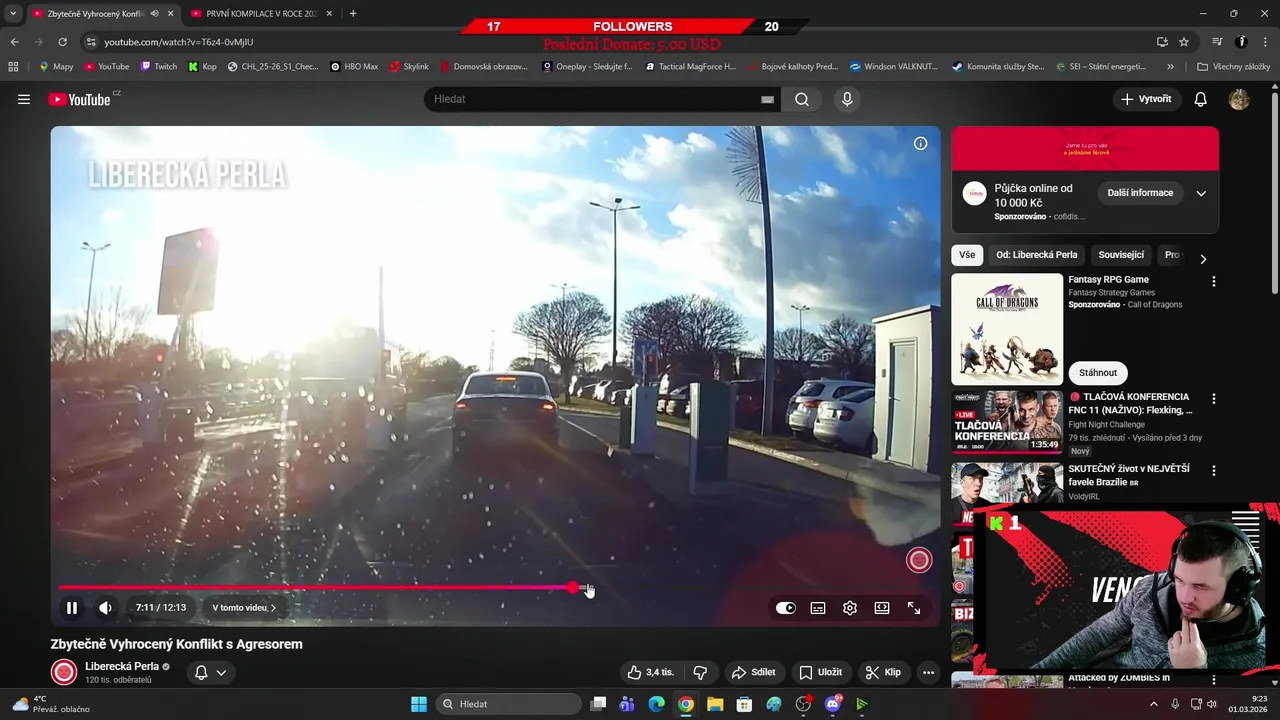
Task: Click the search magnifier button
Action: [802, 99]
